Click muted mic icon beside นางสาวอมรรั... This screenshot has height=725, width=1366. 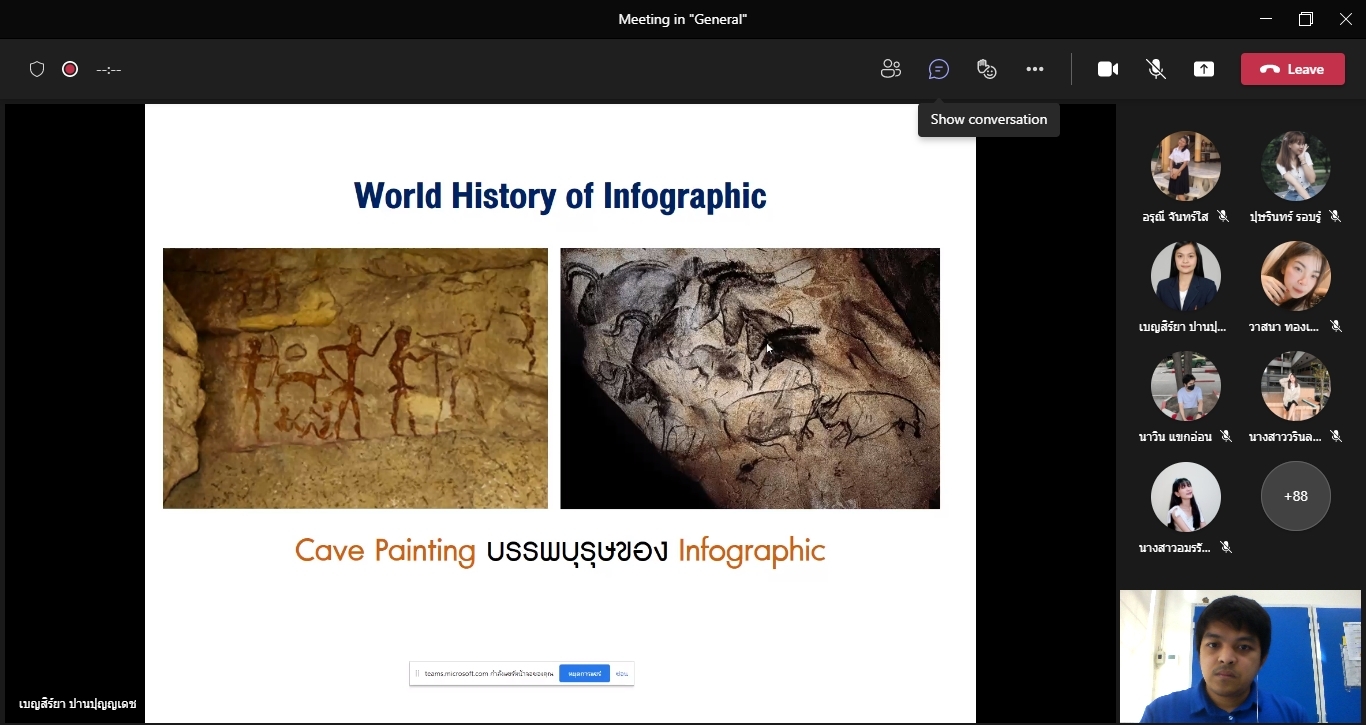click(1225, 547)
